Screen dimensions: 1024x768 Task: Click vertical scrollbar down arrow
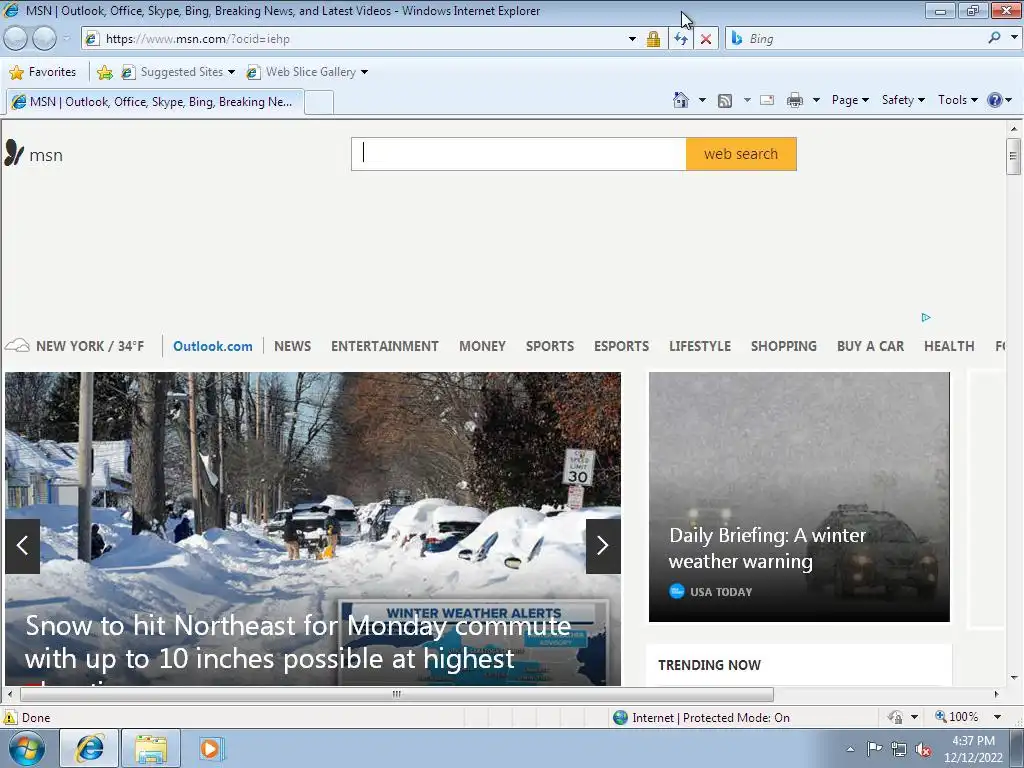[x=1013, y=679]
